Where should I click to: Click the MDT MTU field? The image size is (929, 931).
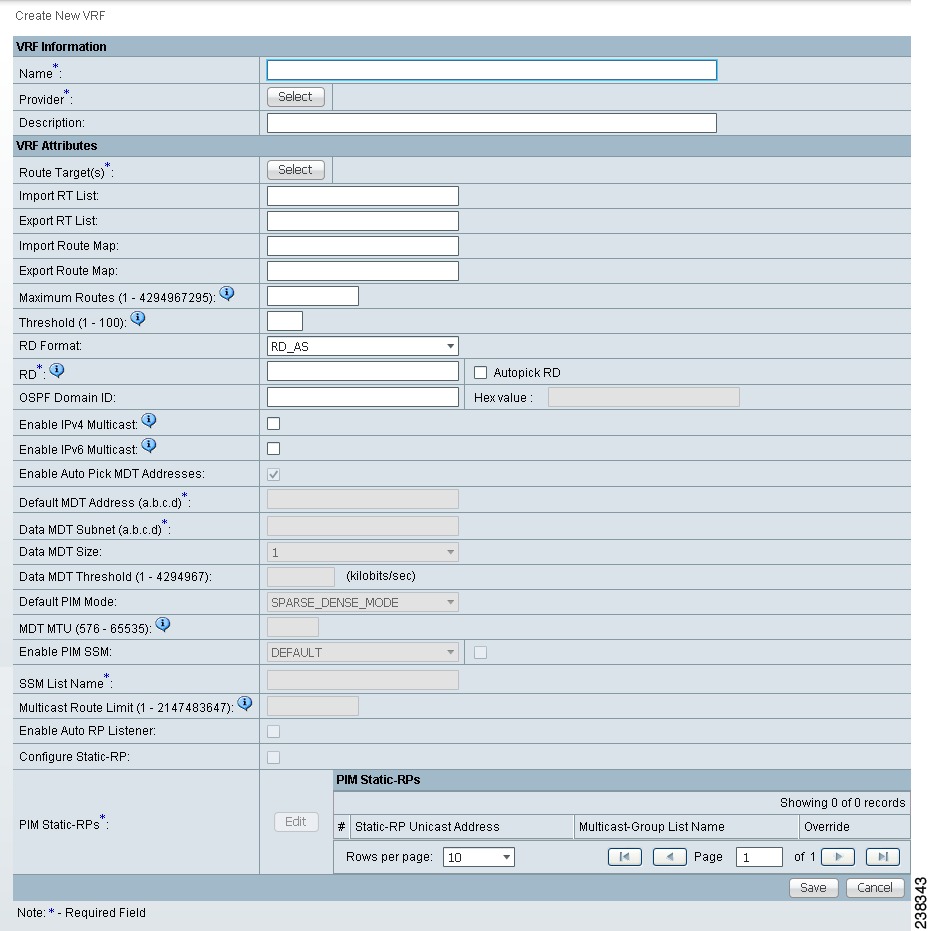click(x=293, y=627)
